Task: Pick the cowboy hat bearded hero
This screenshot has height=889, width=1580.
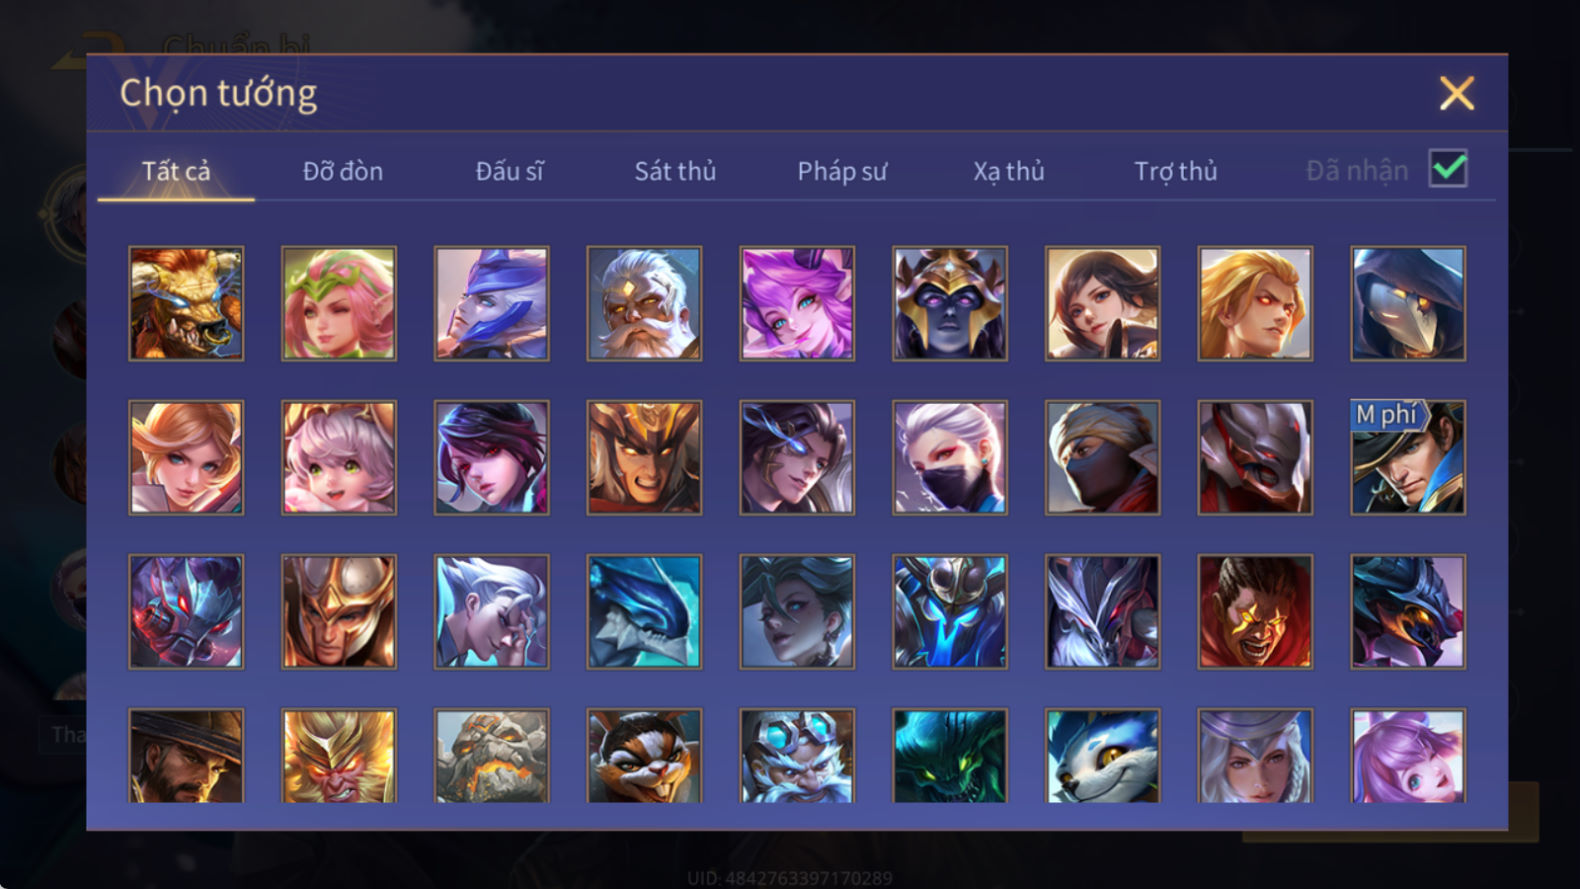Action: pyautogui.click(x=186, y=756)
